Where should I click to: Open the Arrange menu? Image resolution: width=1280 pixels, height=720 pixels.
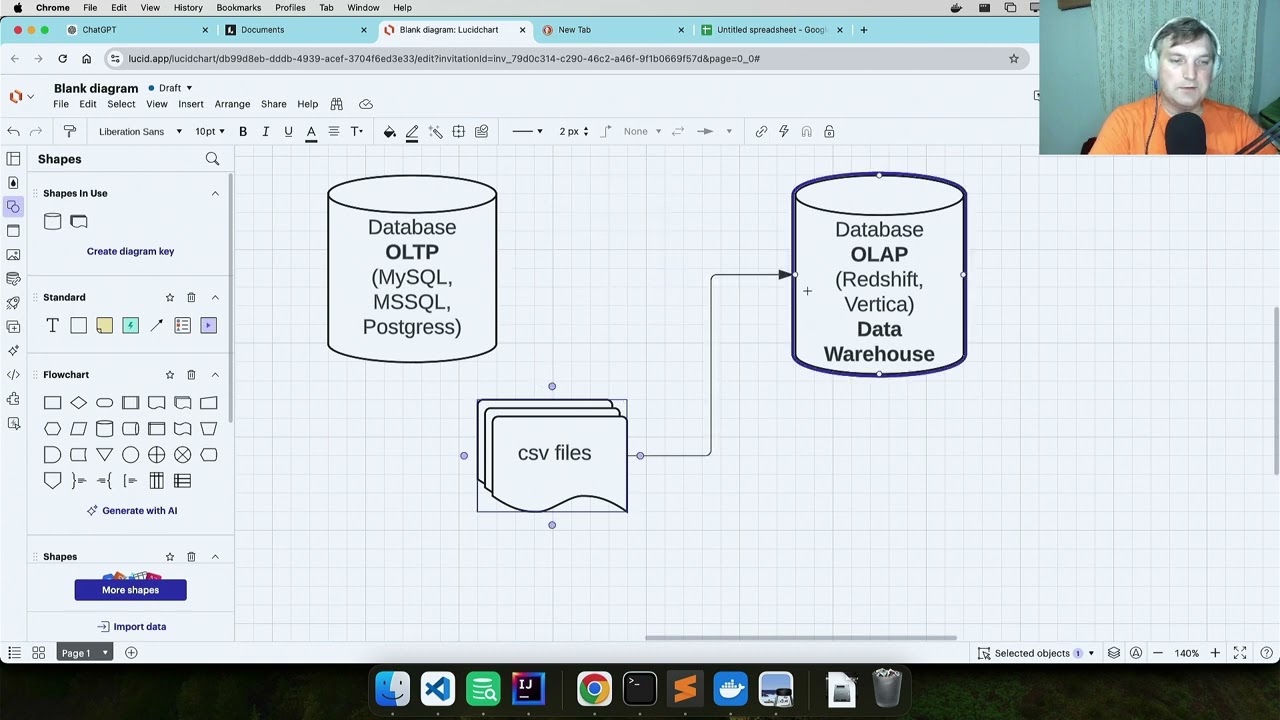coord(232,104)
